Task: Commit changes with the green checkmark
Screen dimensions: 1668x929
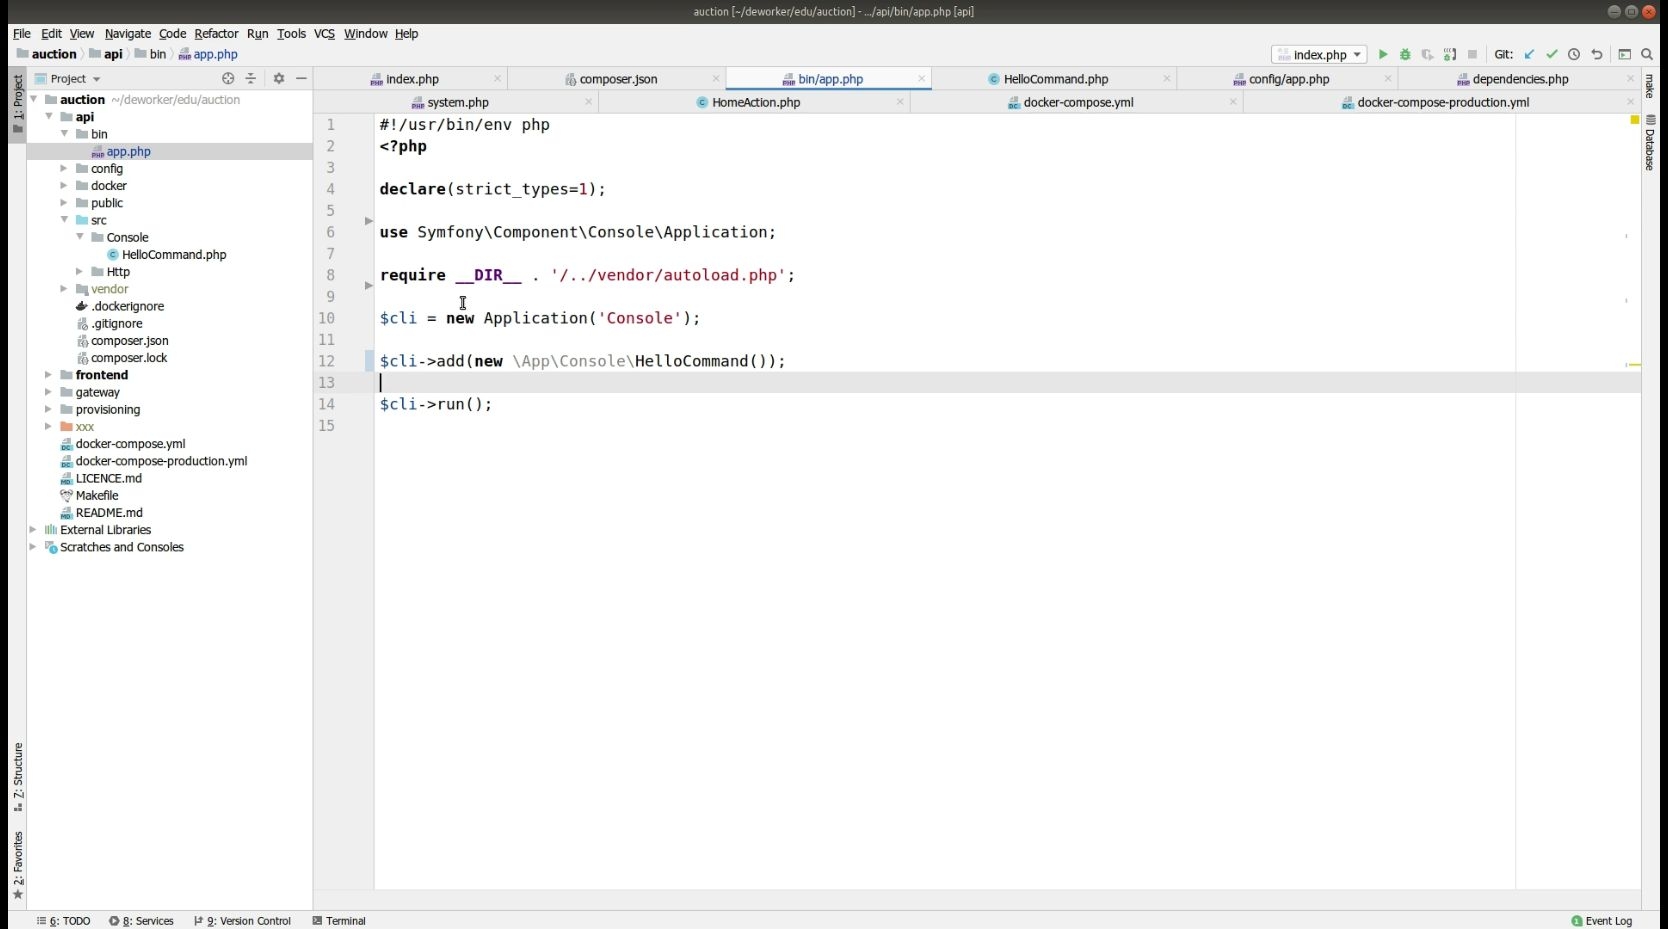Action: [x=1552, y=55]
